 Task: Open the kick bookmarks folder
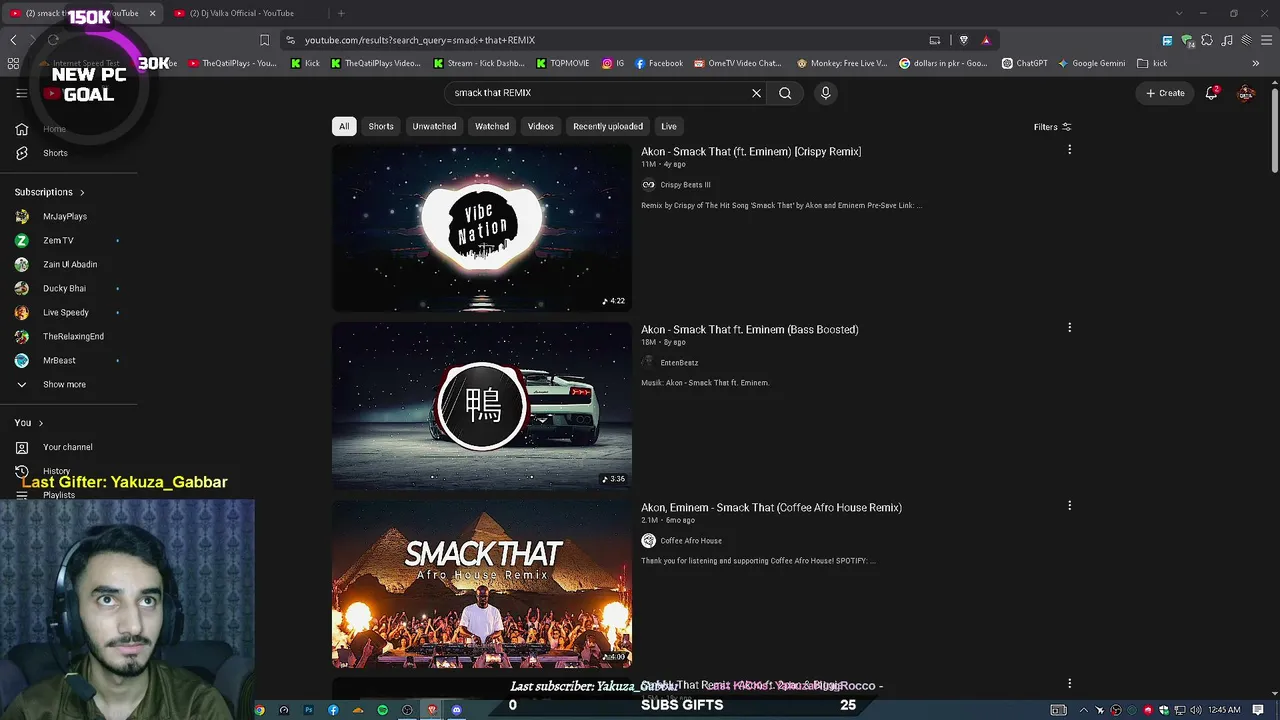point(1152,63)
